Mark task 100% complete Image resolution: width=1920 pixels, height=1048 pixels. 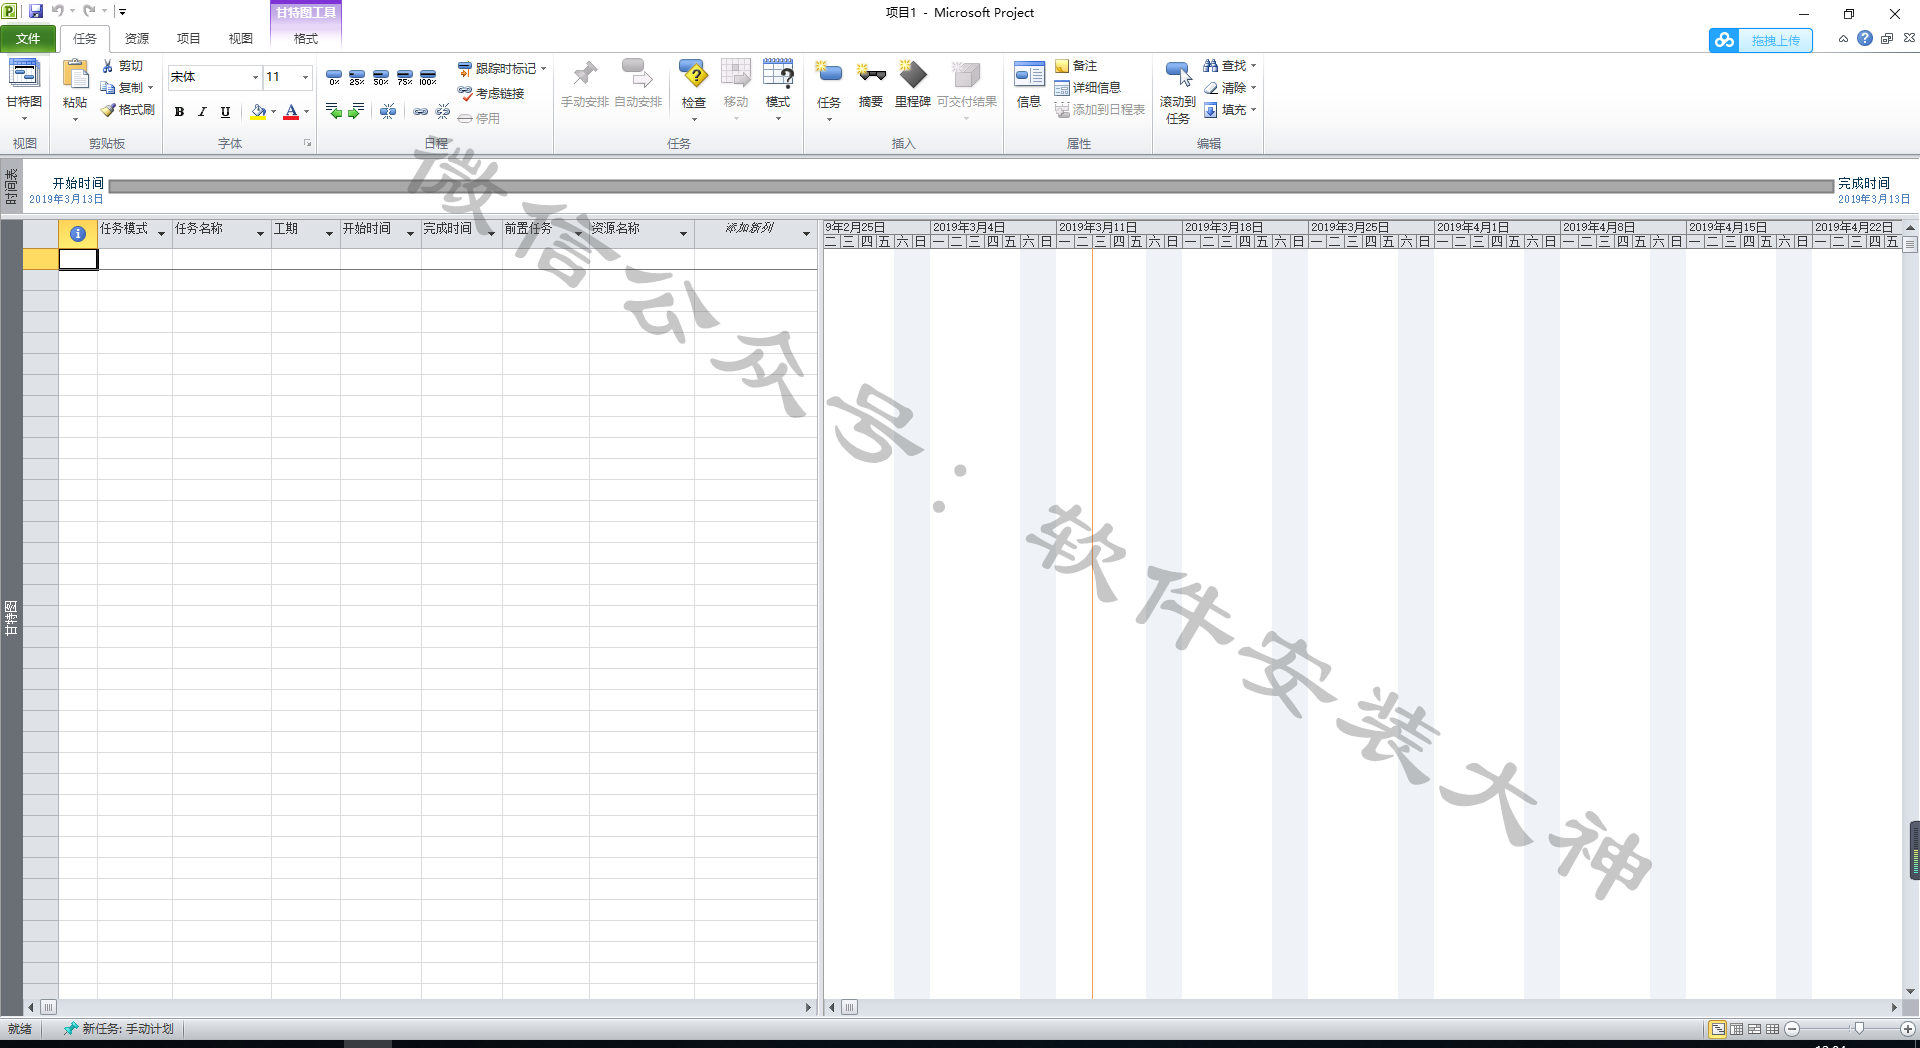coord(428,77)
